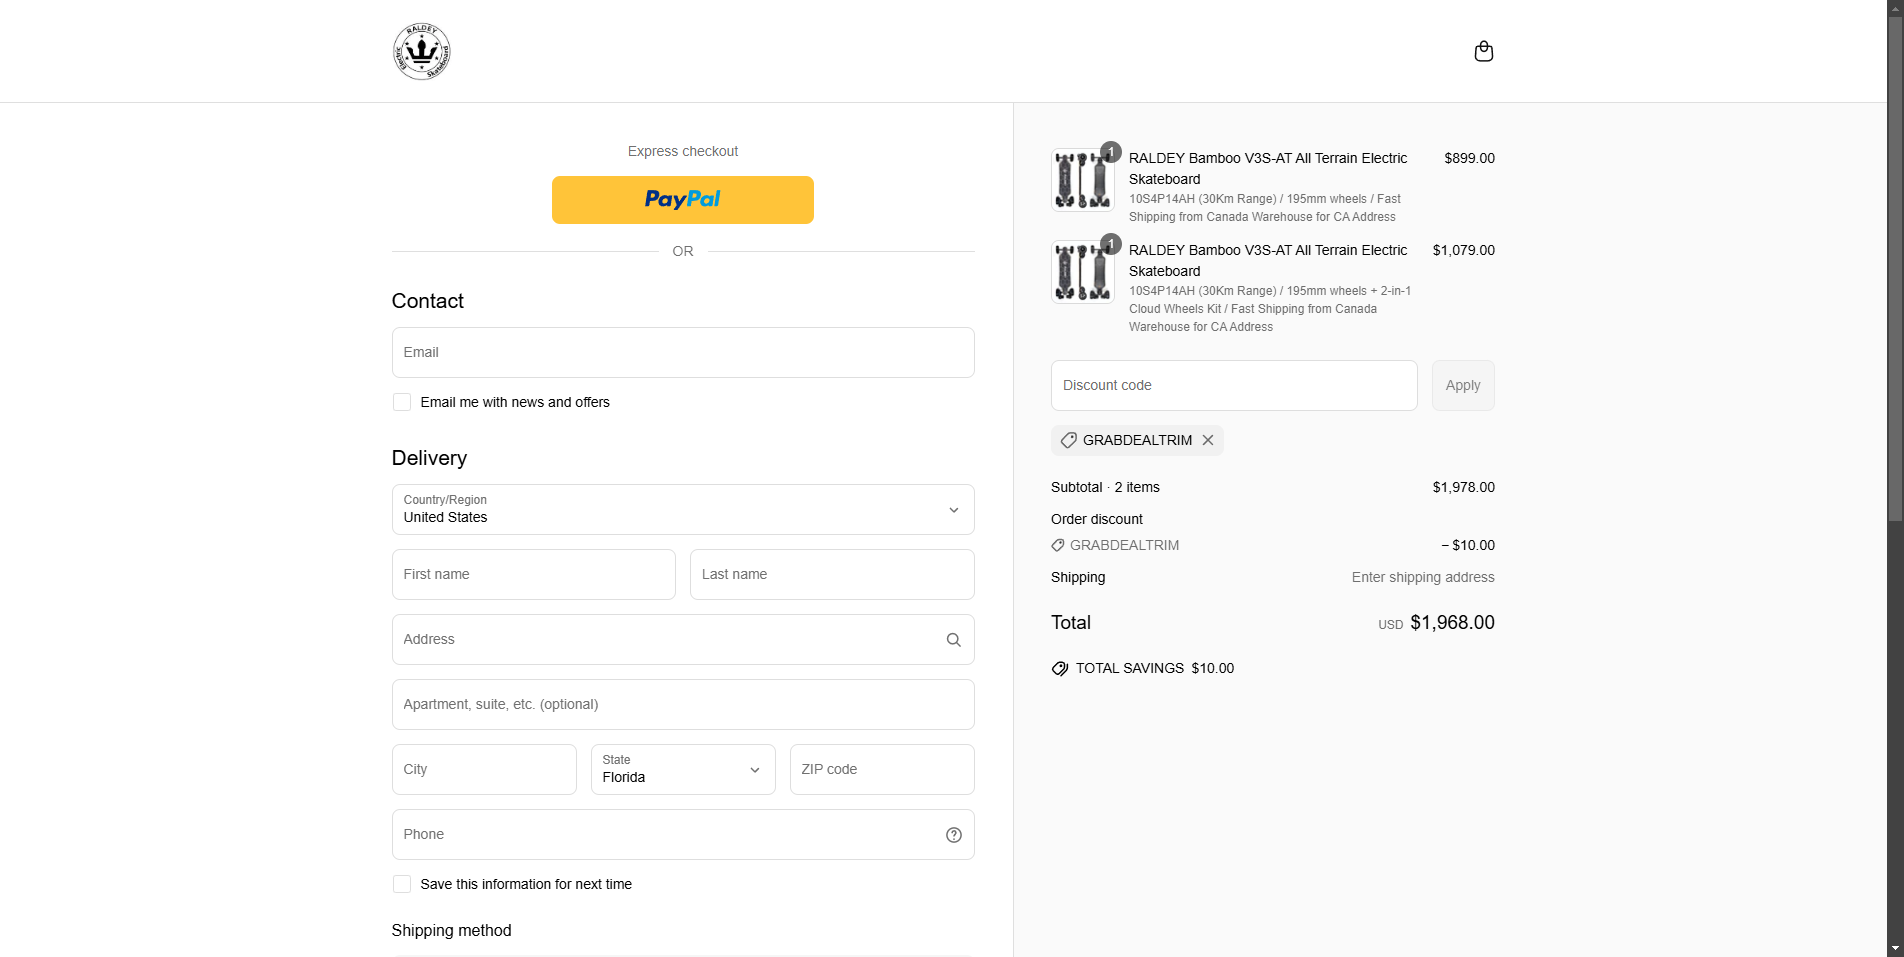The image size is (1904, 957).
Task: Focus the Phone input field
Action: click(x=683, y=834)
